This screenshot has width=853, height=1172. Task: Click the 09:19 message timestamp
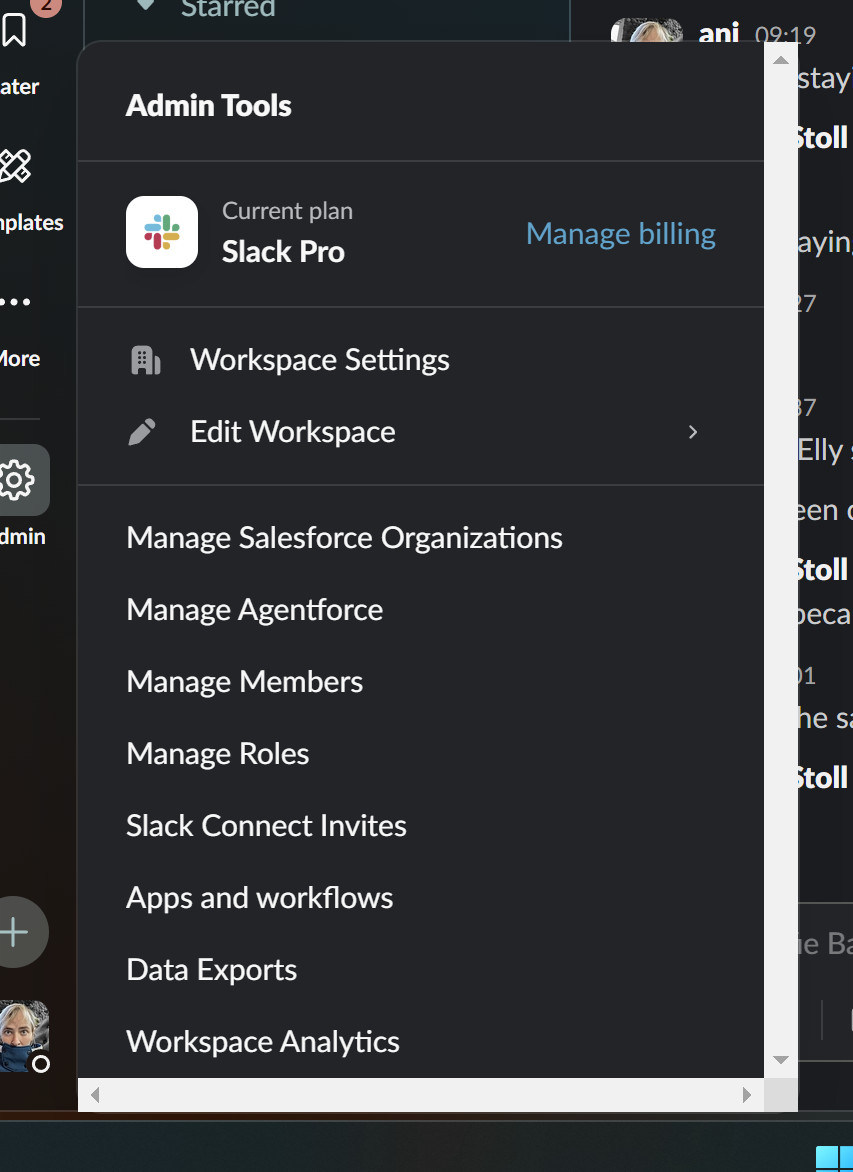point(785,35)
